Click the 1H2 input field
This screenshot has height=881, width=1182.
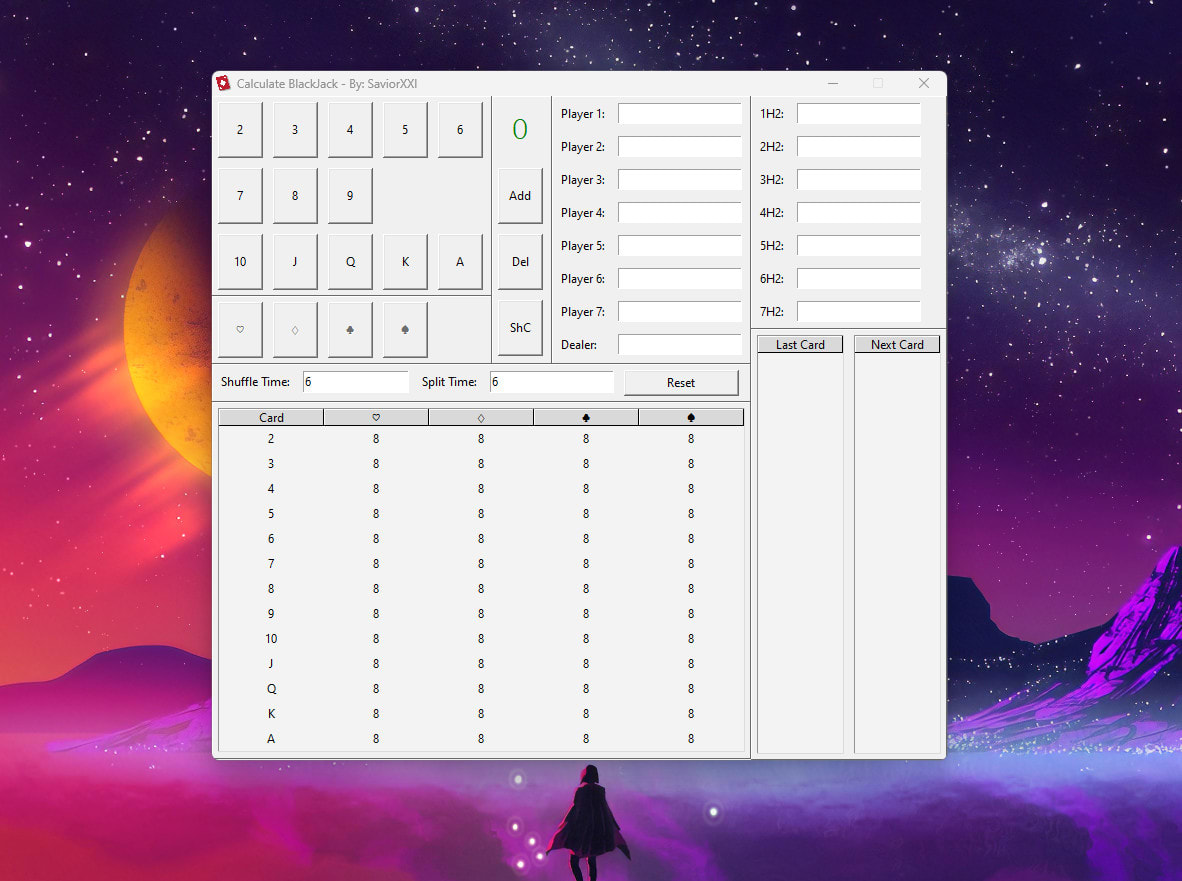pos(859,114)
